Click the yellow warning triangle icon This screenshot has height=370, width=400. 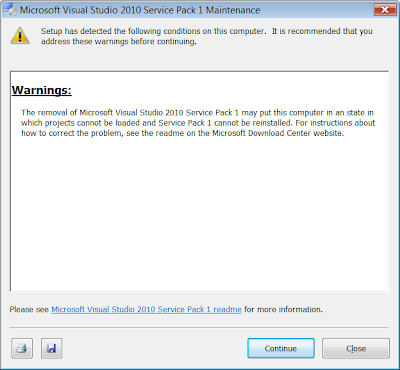click(x=20, y=35)
